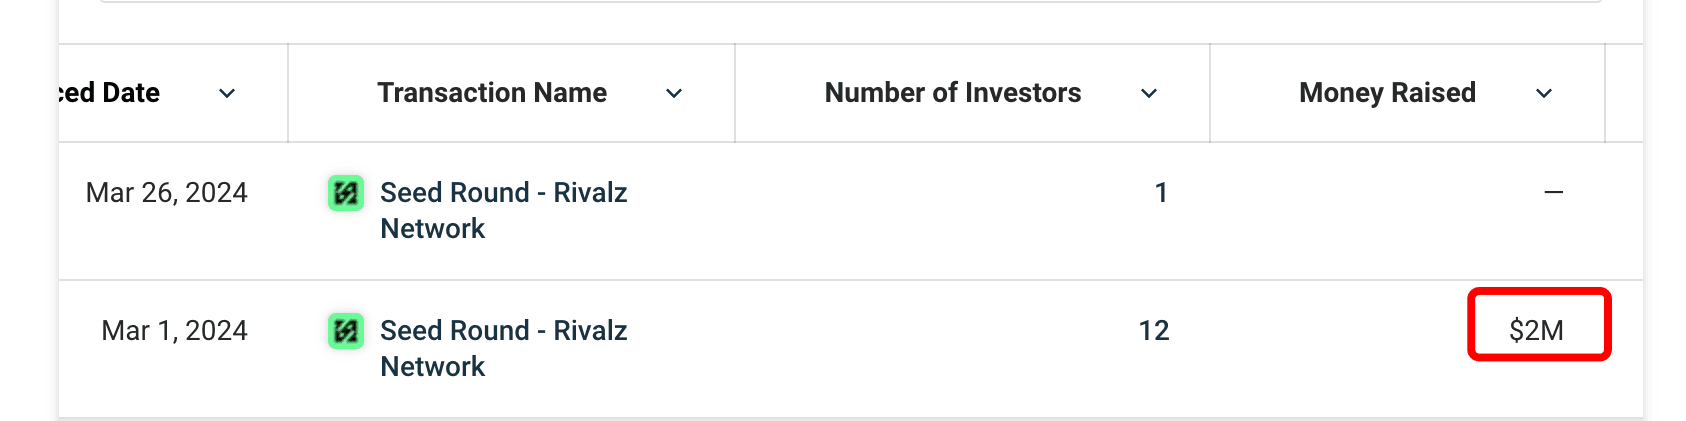Select the Transaction Name column header

point(492,93)
